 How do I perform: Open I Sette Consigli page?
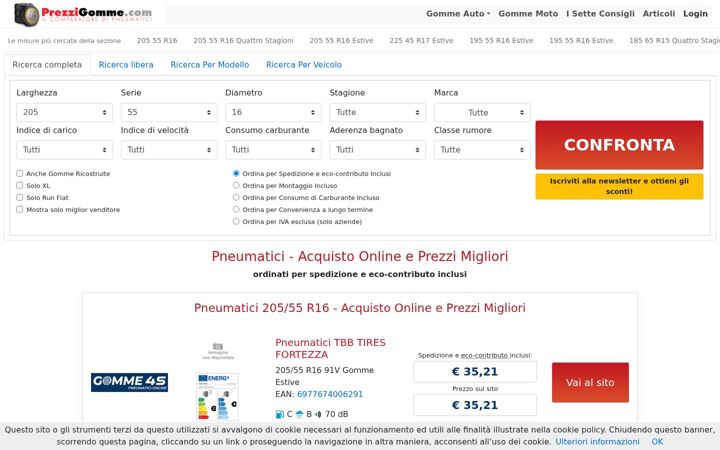click(600, 14)
